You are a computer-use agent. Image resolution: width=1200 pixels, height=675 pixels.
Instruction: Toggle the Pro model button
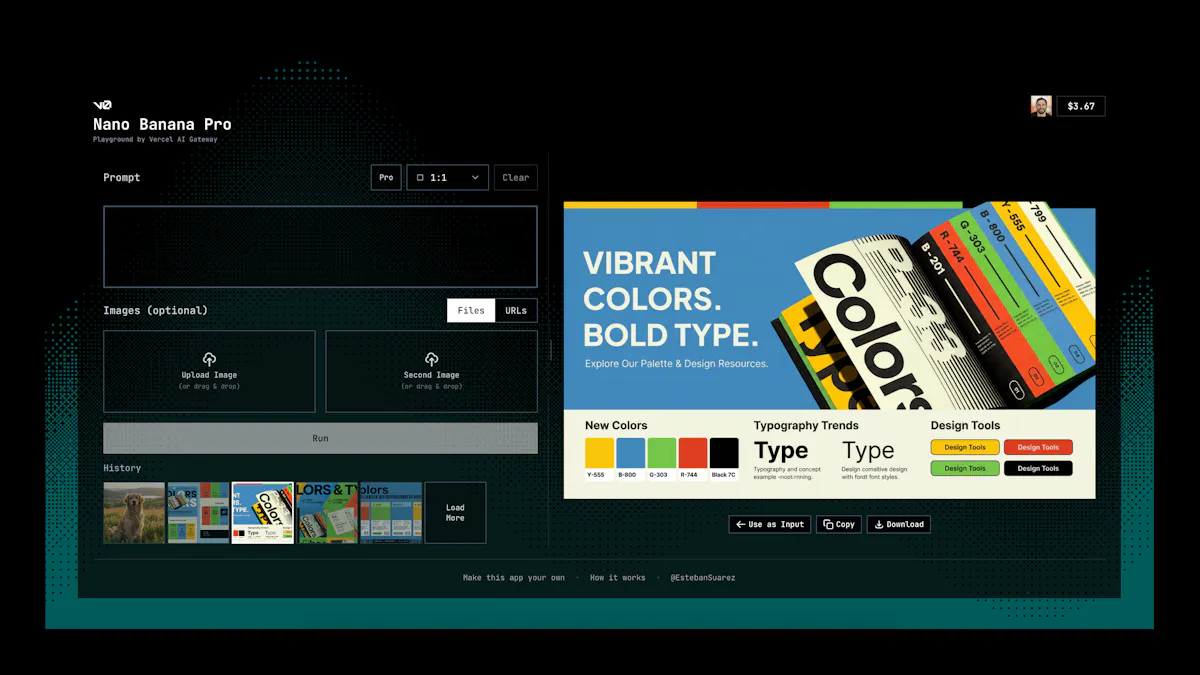386,178
